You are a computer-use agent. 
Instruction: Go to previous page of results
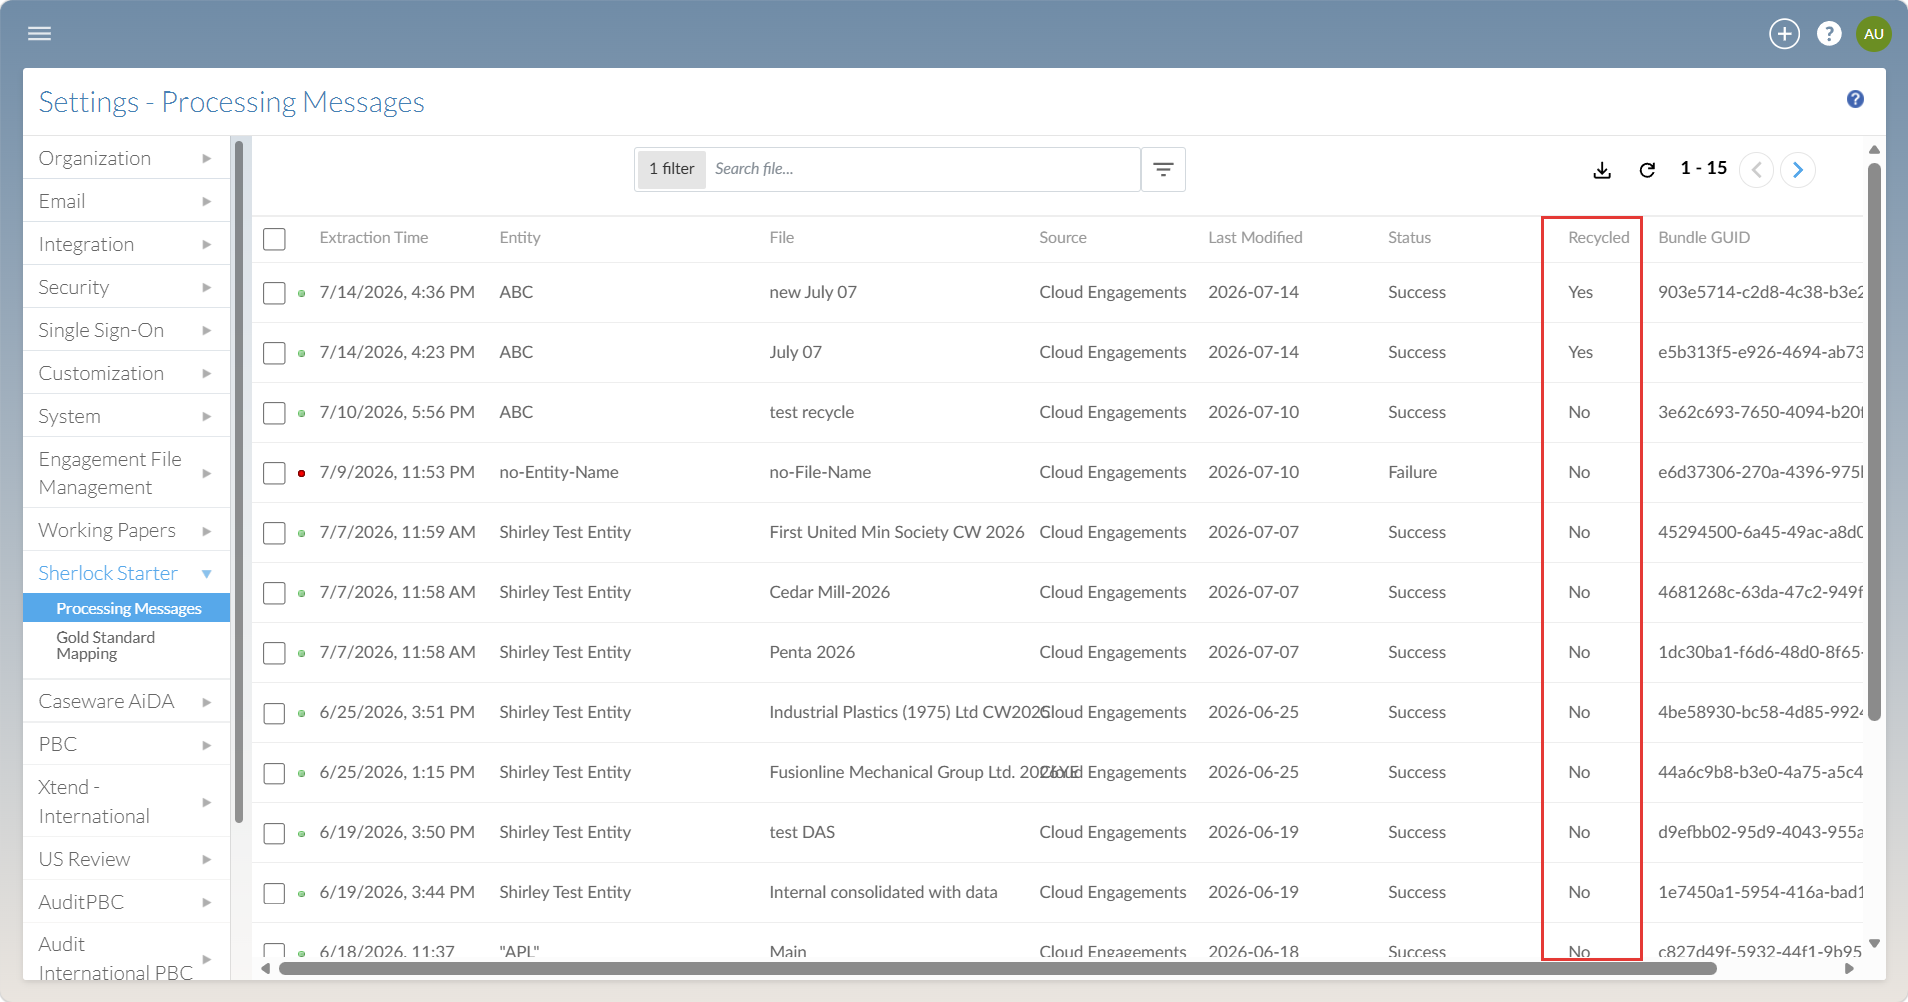coord(1756,170)
